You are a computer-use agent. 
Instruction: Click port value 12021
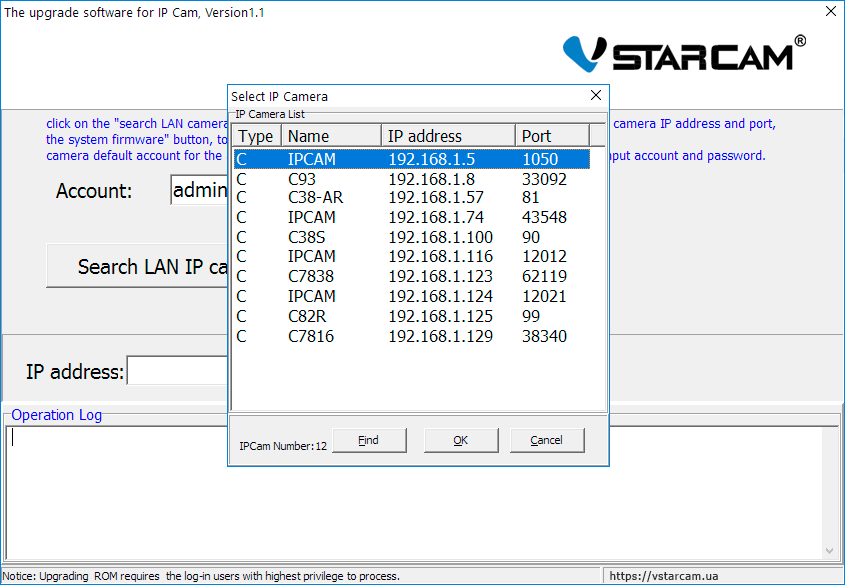tap(544, 296)
